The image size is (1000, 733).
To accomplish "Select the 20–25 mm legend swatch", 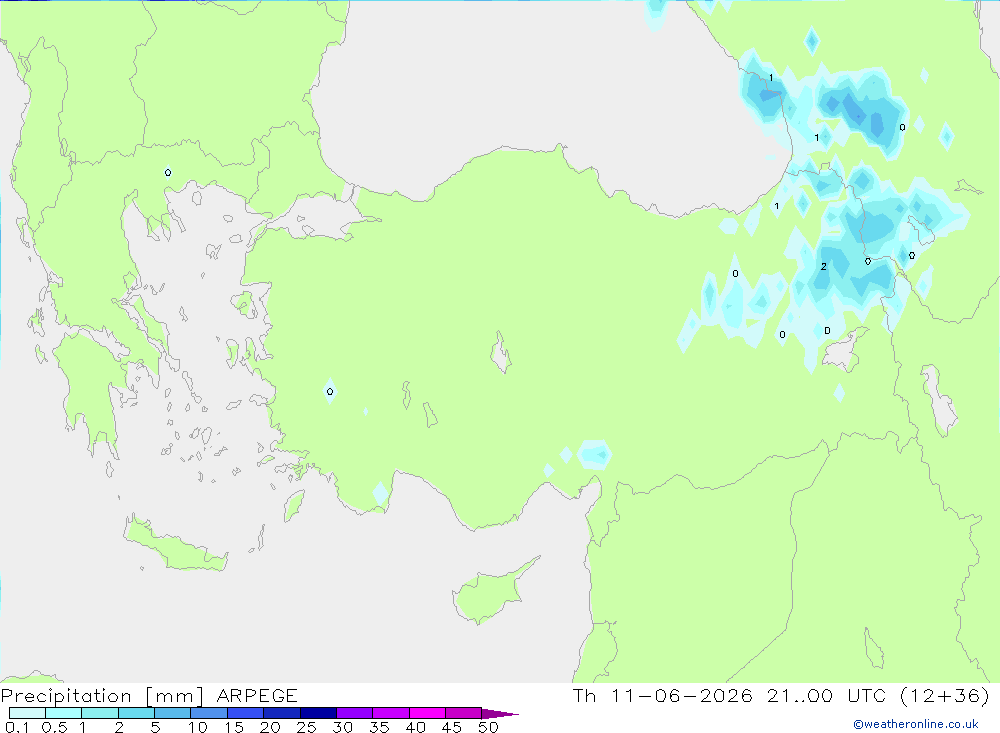I will click(x=282, y=713).
